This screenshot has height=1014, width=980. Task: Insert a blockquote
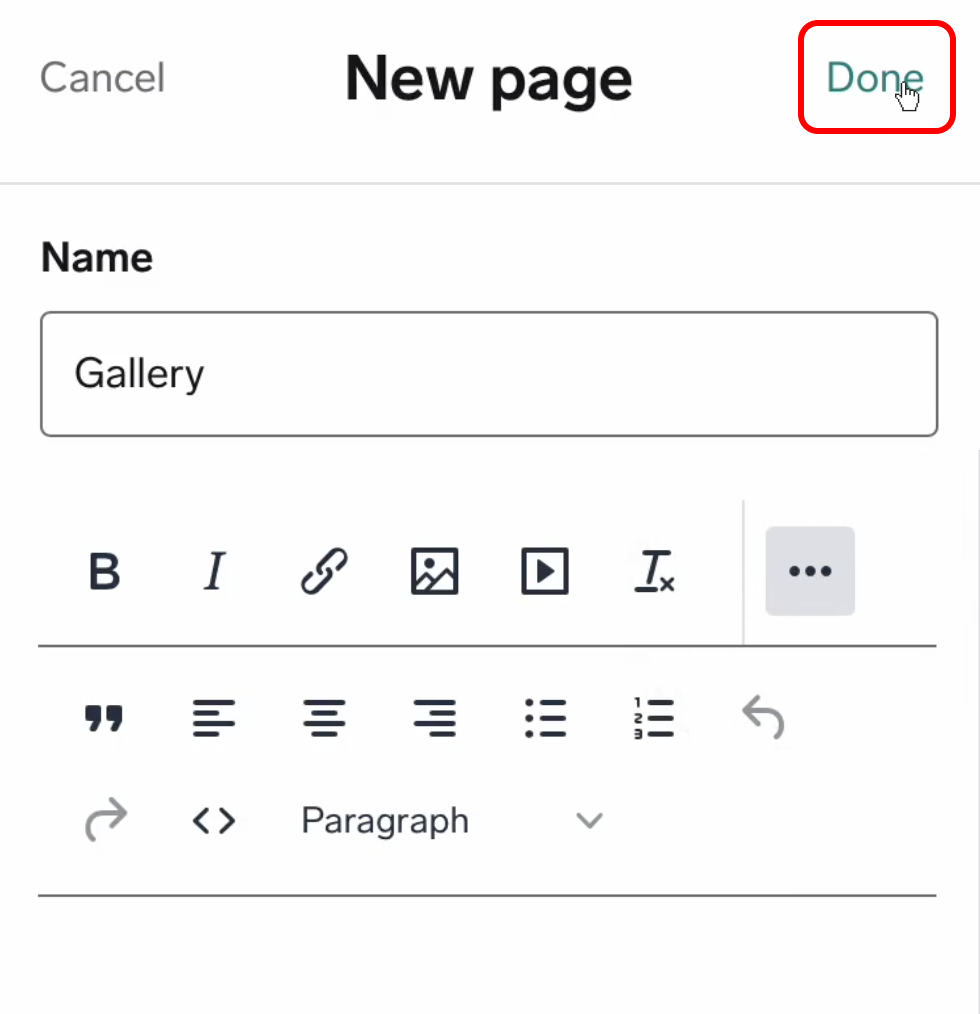104,718
